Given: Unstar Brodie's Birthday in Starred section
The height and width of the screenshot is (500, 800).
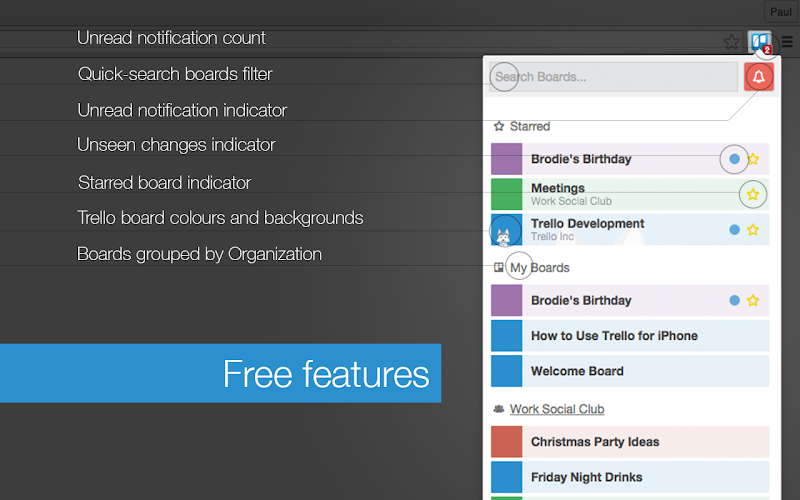Looking at the screenshot, I should tap(753, 159).
